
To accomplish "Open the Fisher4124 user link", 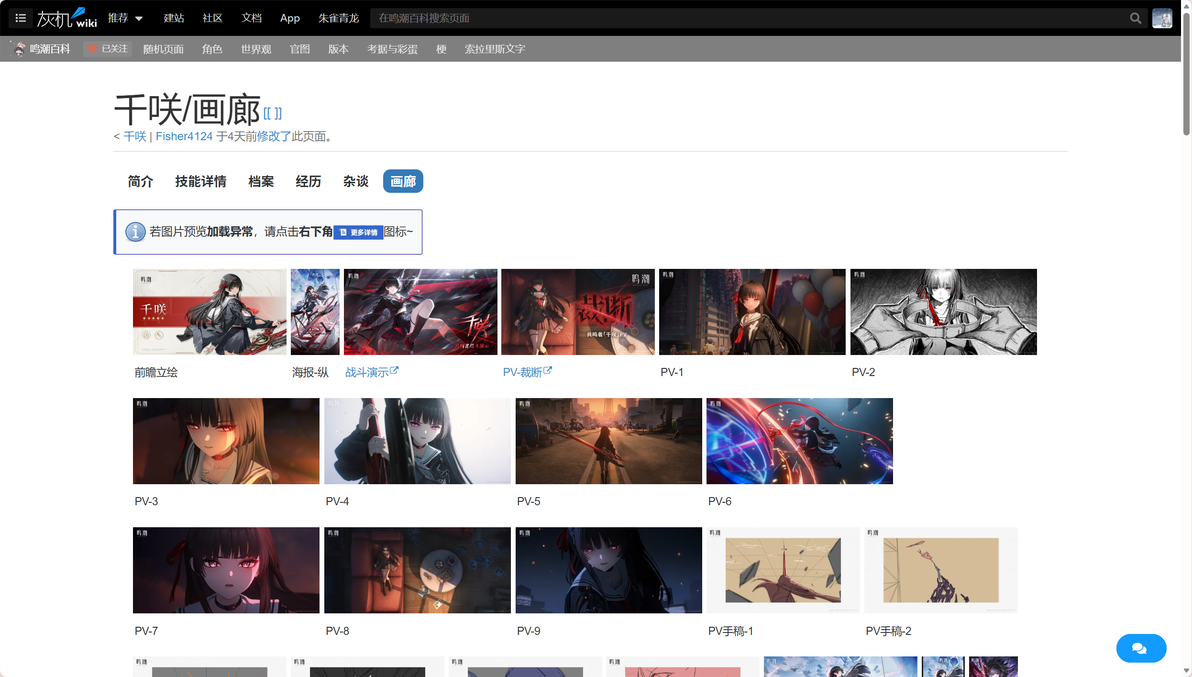I will pyautogui.click(x=184, y=137).
